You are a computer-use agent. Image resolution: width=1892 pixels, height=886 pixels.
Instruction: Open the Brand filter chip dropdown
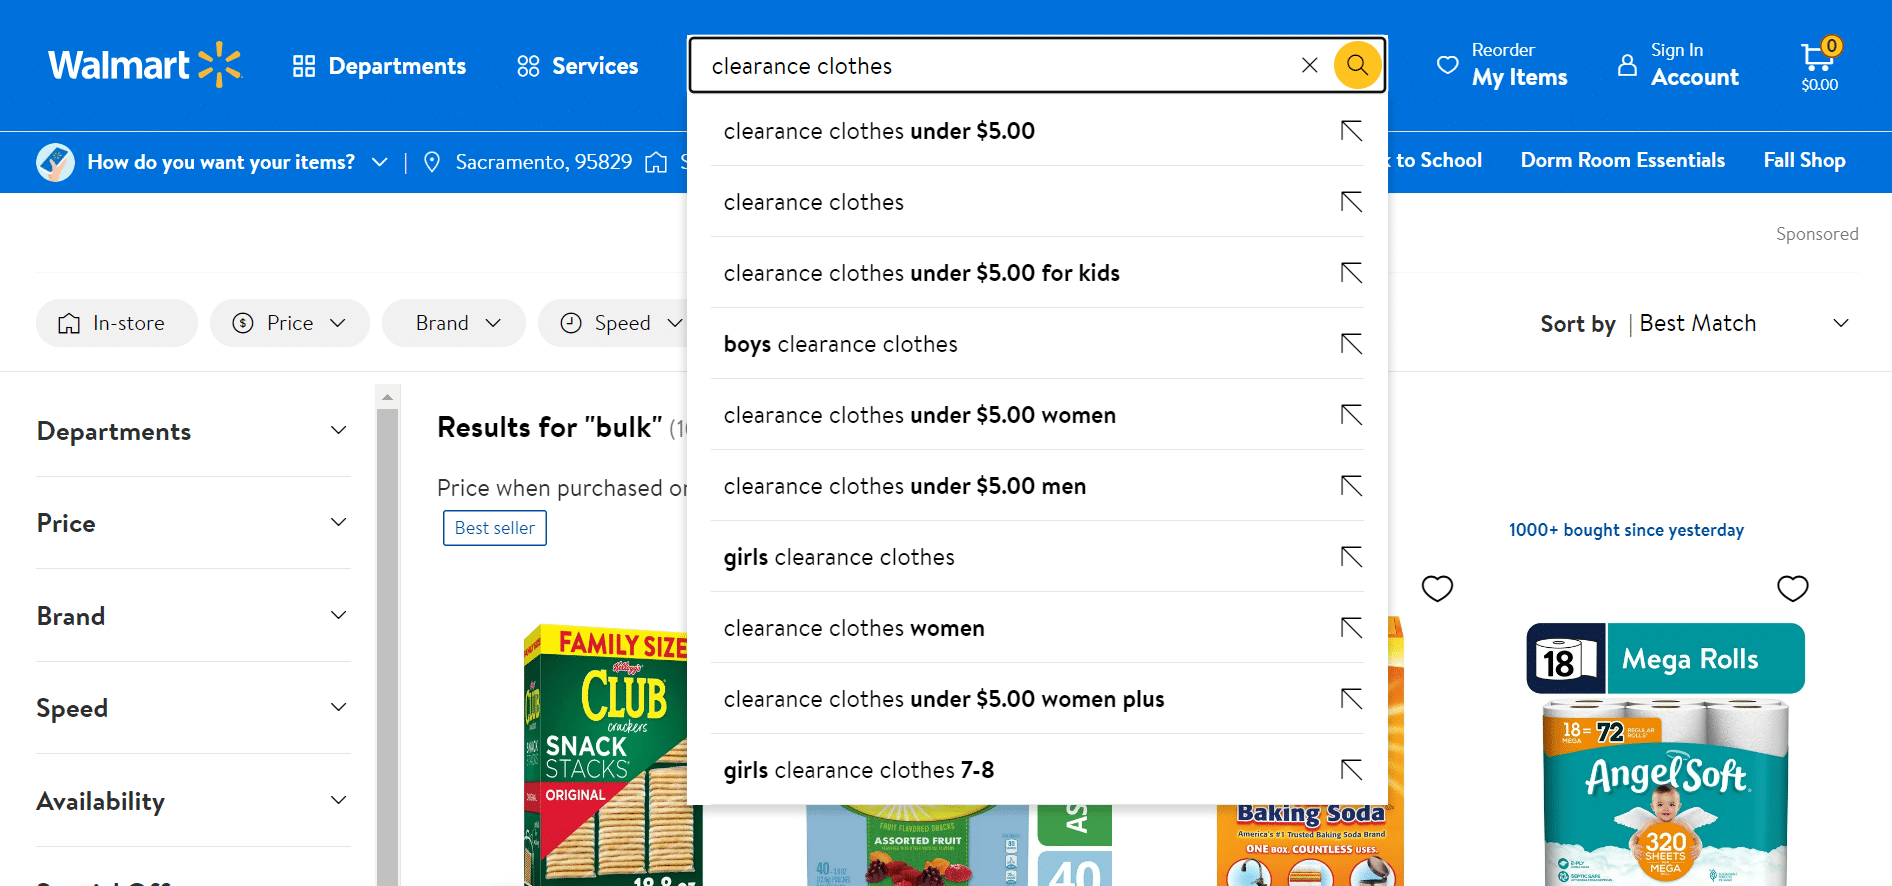click(454, 323)
